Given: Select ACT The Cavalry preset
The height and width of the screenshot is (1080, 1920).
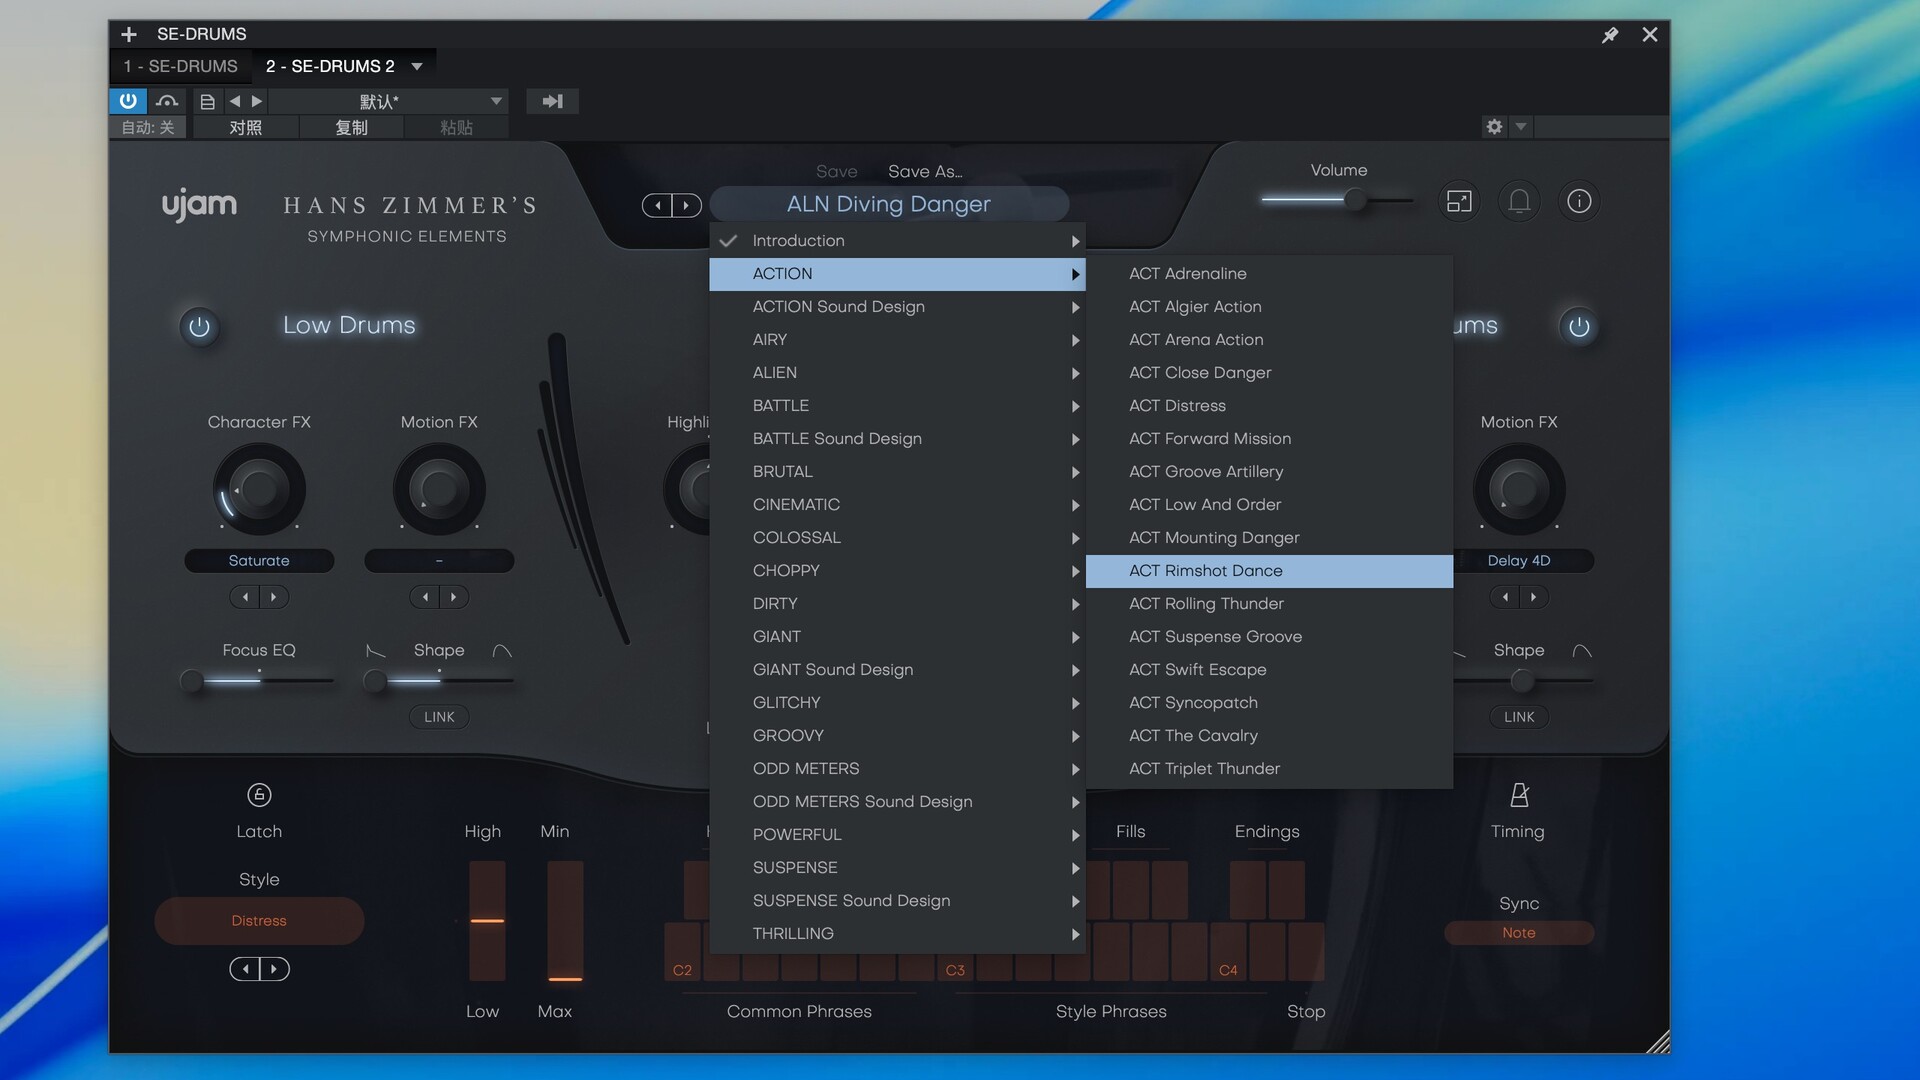Looking at the screenshot, I should pos(1269,736).
